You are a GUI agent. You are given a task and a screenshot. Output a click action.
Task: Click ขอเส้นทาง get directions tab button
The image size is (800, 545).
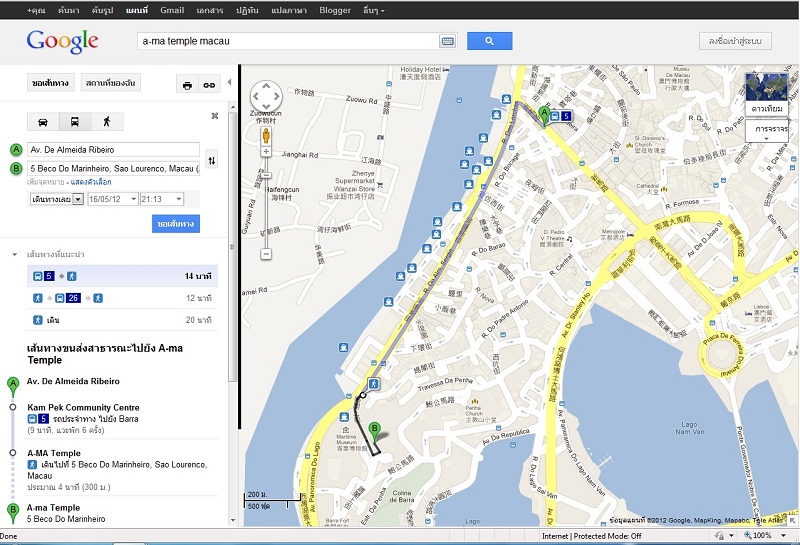coord(51,83)
